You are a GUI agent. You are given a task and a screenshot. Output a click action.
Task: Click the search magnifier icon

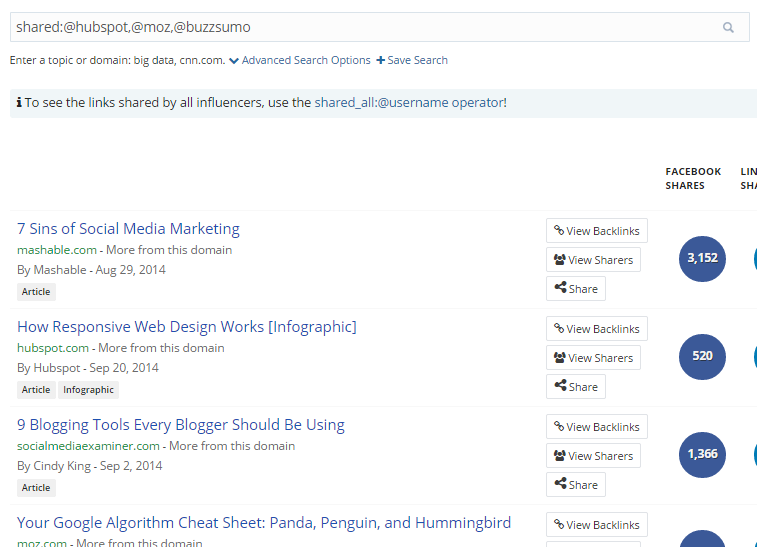[728, 28]
